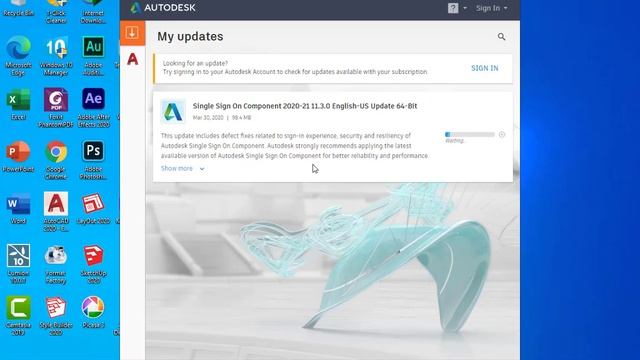640x360 pixels.
Task: Click the update download progress bar
Action: point(469,134)
